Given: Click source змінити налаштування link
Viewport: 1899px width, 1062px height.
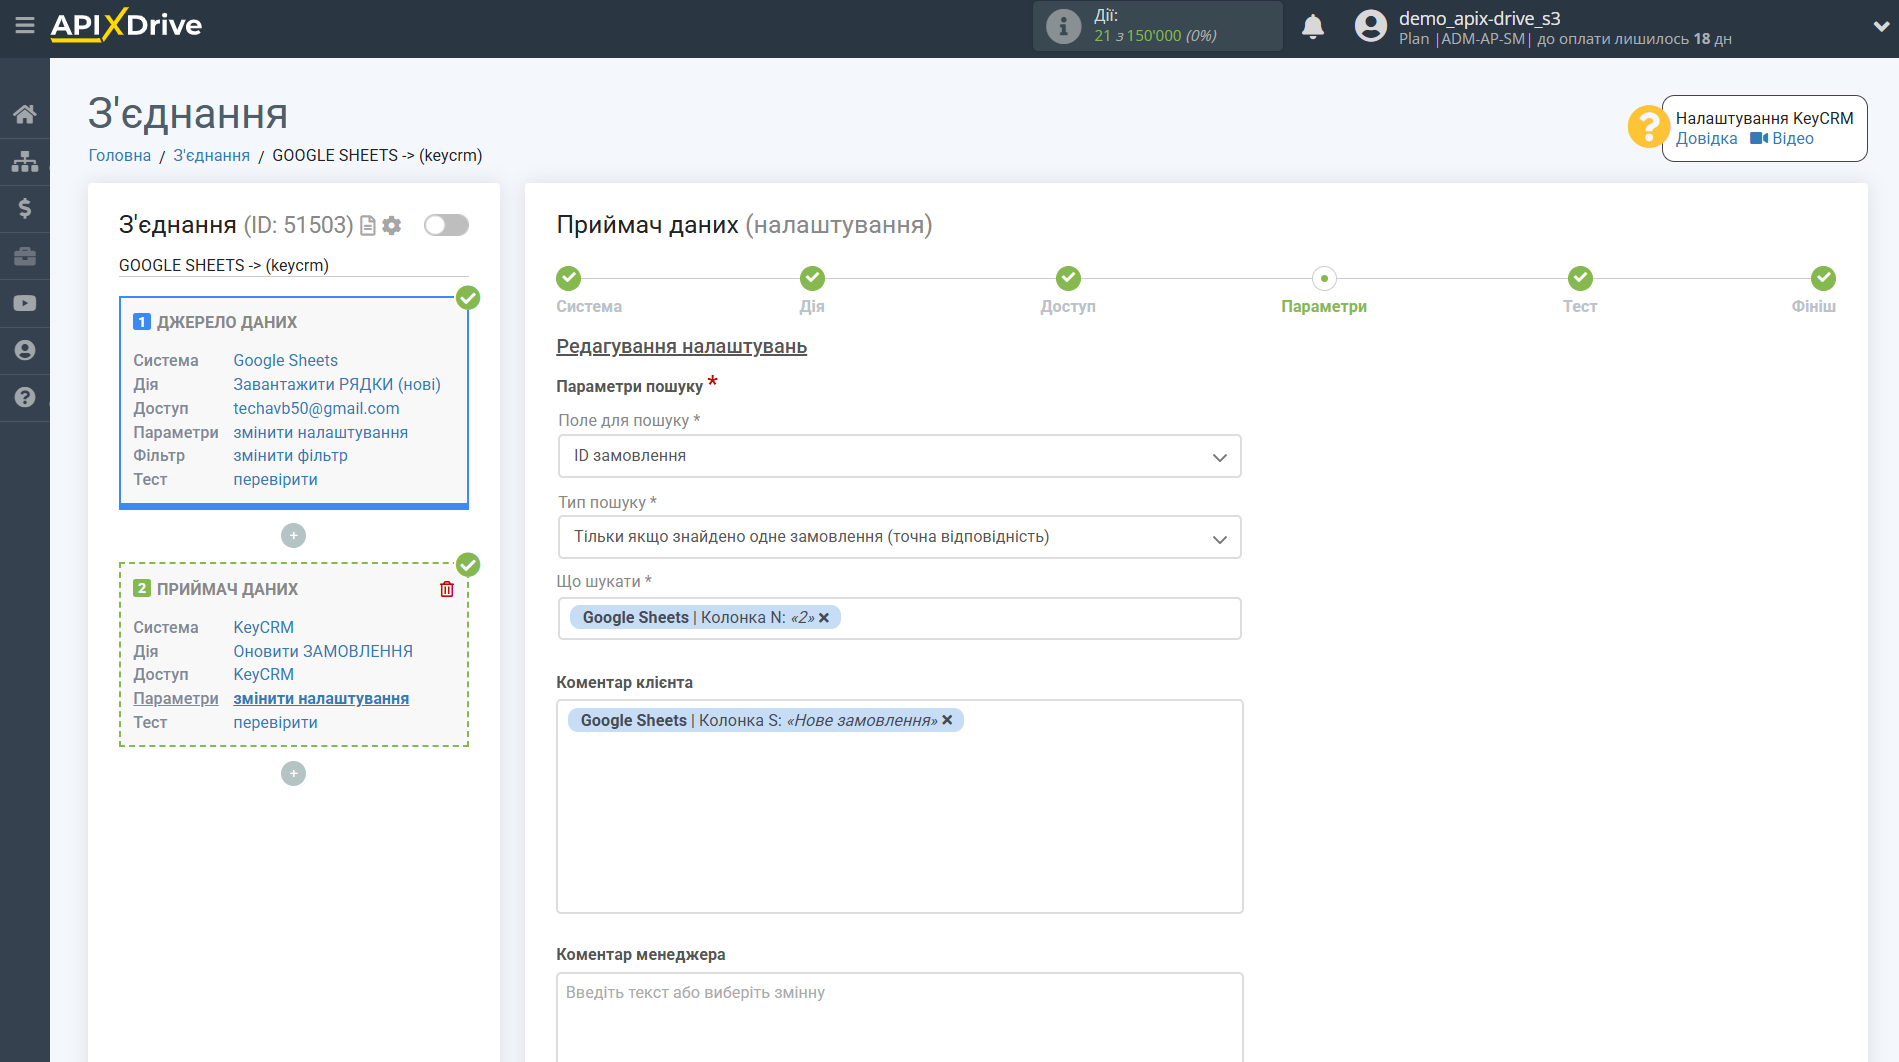Looking at the screenshot, I should click(x=320, y=433).
